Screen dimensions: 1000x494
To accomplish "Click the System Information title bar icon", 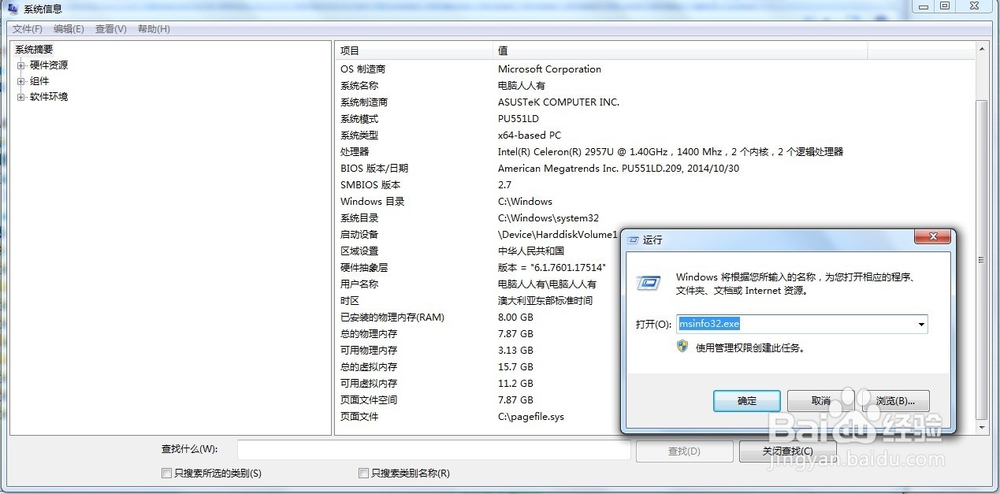I will tap(12, 9).
